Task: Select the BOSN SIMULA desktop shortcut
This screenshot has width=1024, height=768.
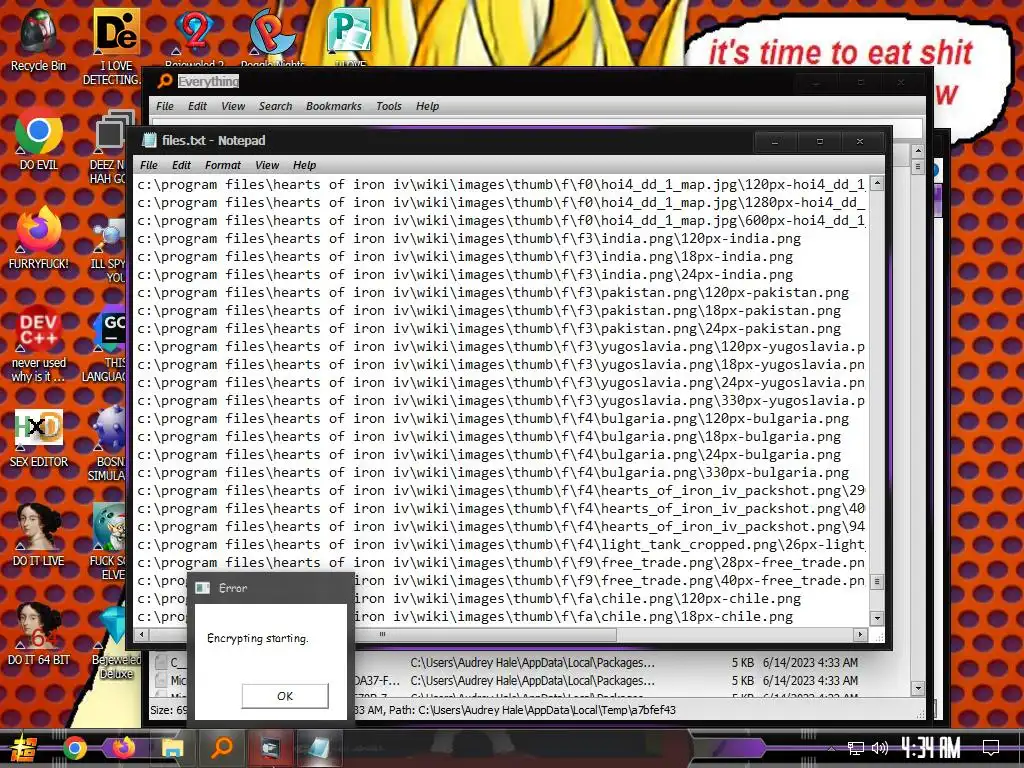Action: click(108, 444)
